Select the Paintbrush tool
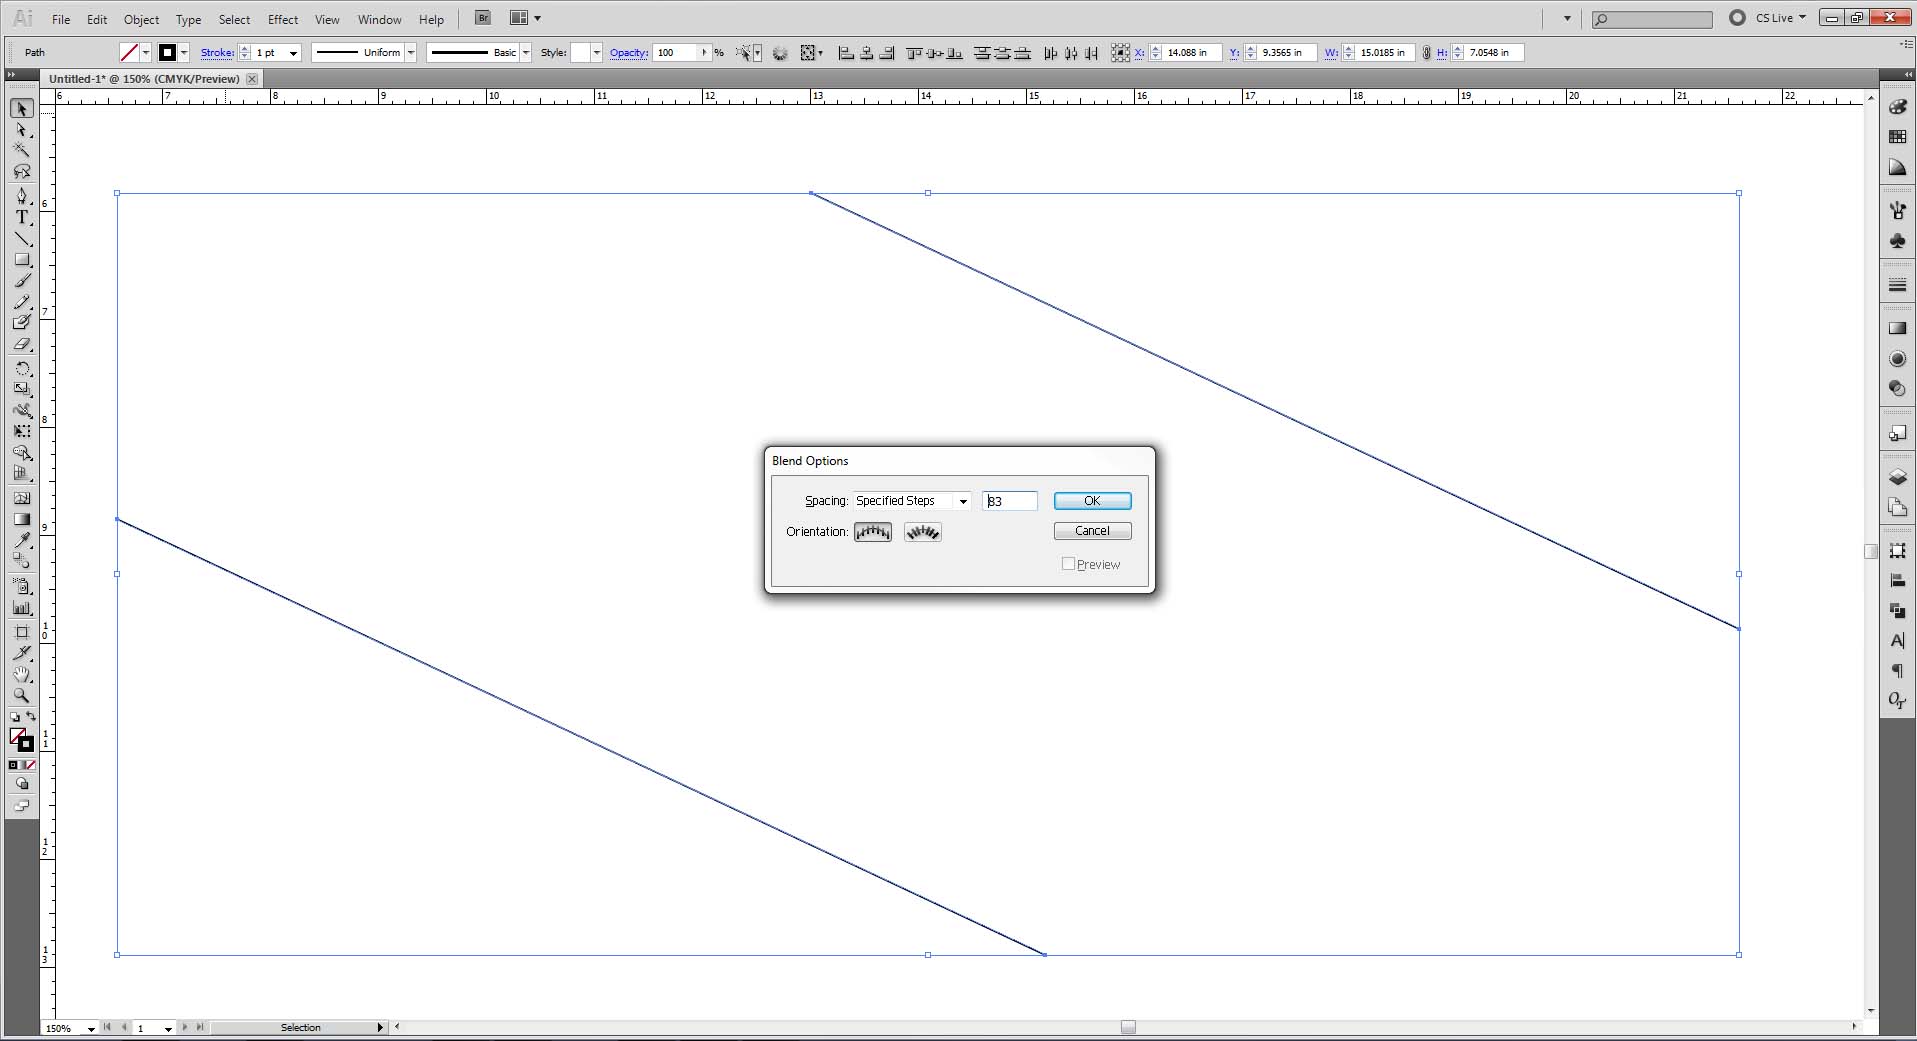1917x1041 pixels. 22,281
